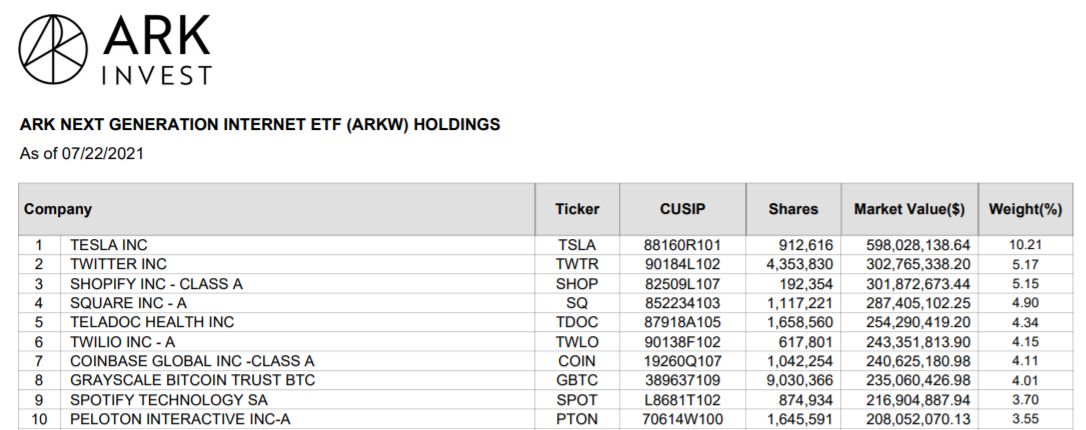Click the Market Value($) column header
Image resolution: width=1086 pixels, height=430 pixels.
click(909, 209)
